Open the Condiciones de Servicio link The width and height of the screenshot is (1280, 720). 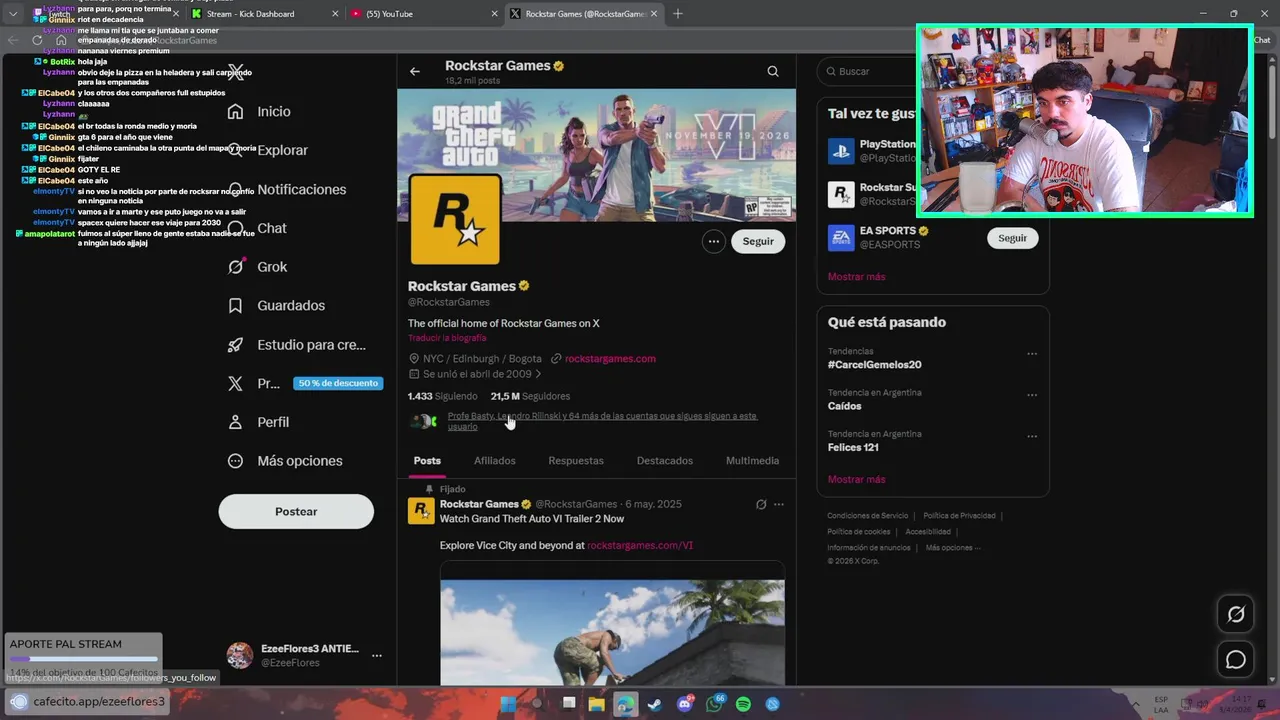click(867, 516)
